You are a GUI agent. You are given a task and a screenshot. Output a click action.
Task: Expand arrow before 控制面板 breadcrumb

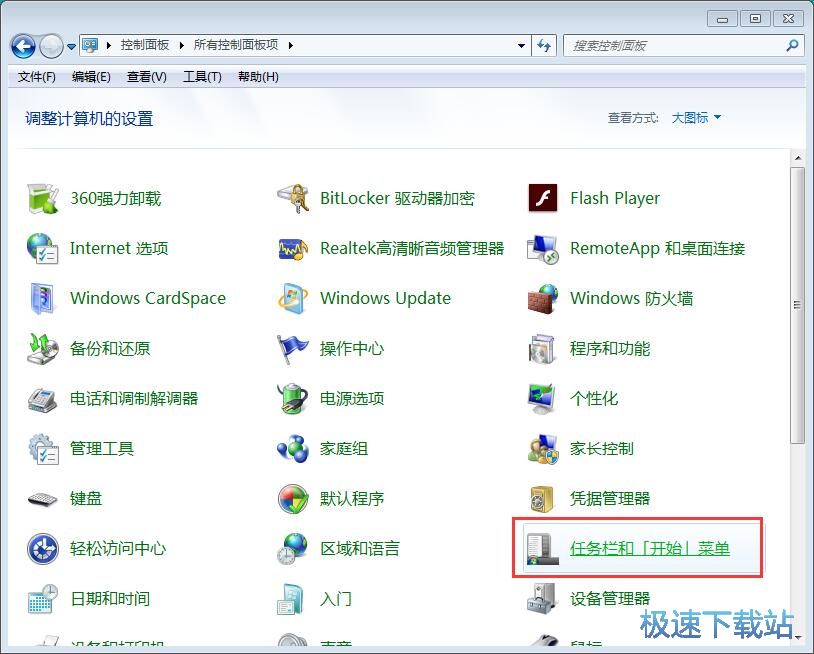[109, 46]
